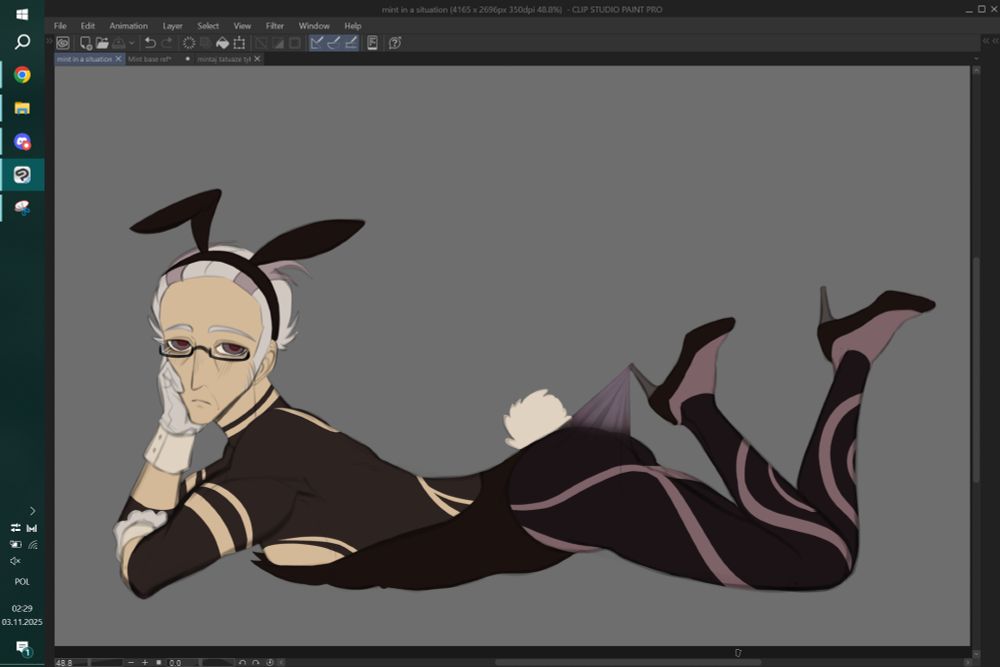Expand the save options dropdown arrow
Viewport: 1000px width, 667px height.
tap(132, 43)
